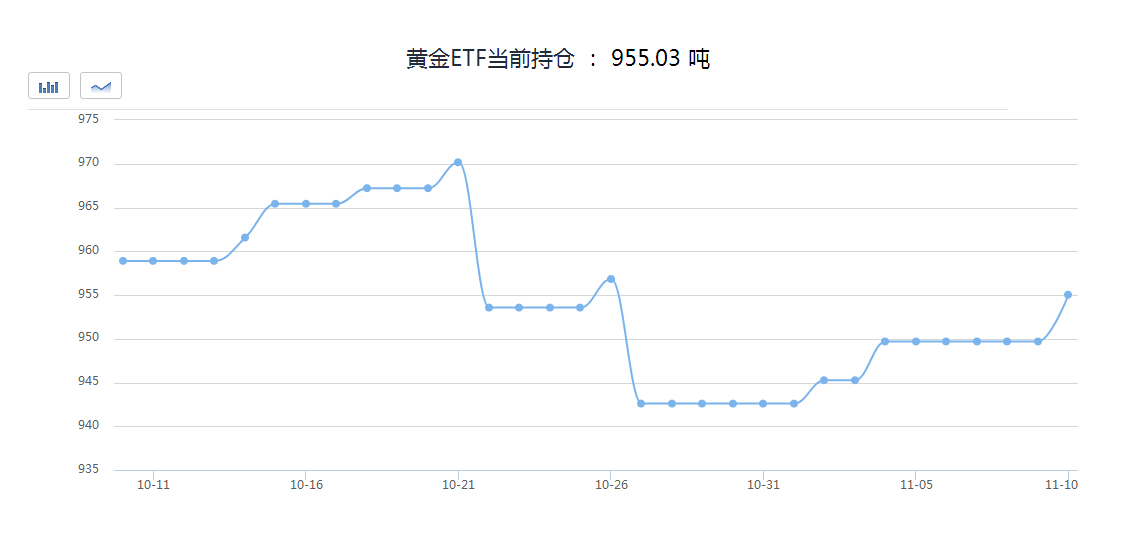Select the 10-26 data point near 957

click(611, 279)
